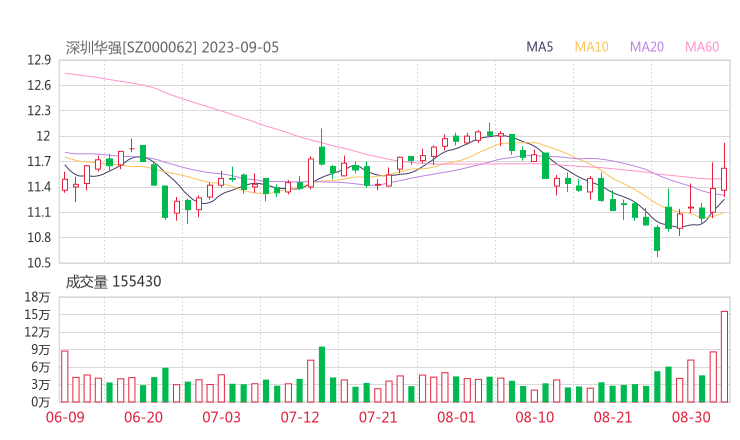740x440 pixels.
Task: Click the 9万 volume axis label
Action: click(x=41, y=349)
